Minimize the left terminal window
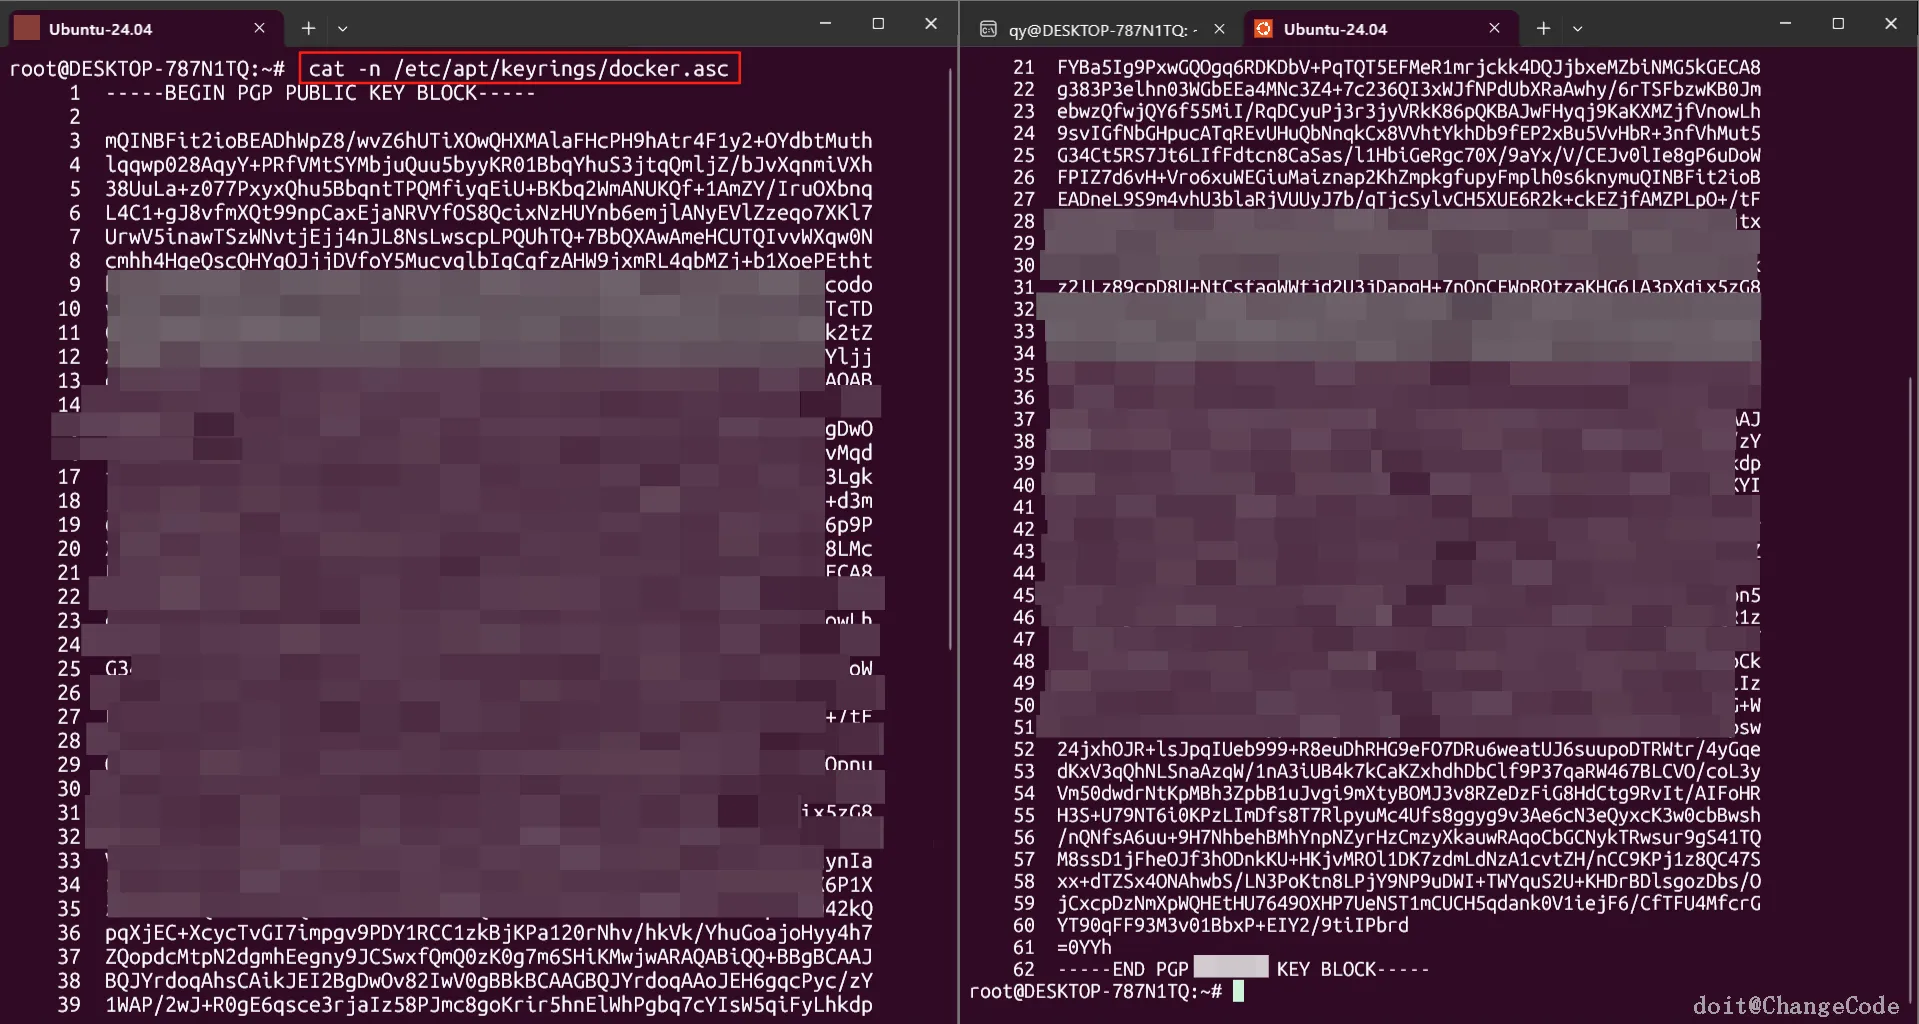 (825, 23)
